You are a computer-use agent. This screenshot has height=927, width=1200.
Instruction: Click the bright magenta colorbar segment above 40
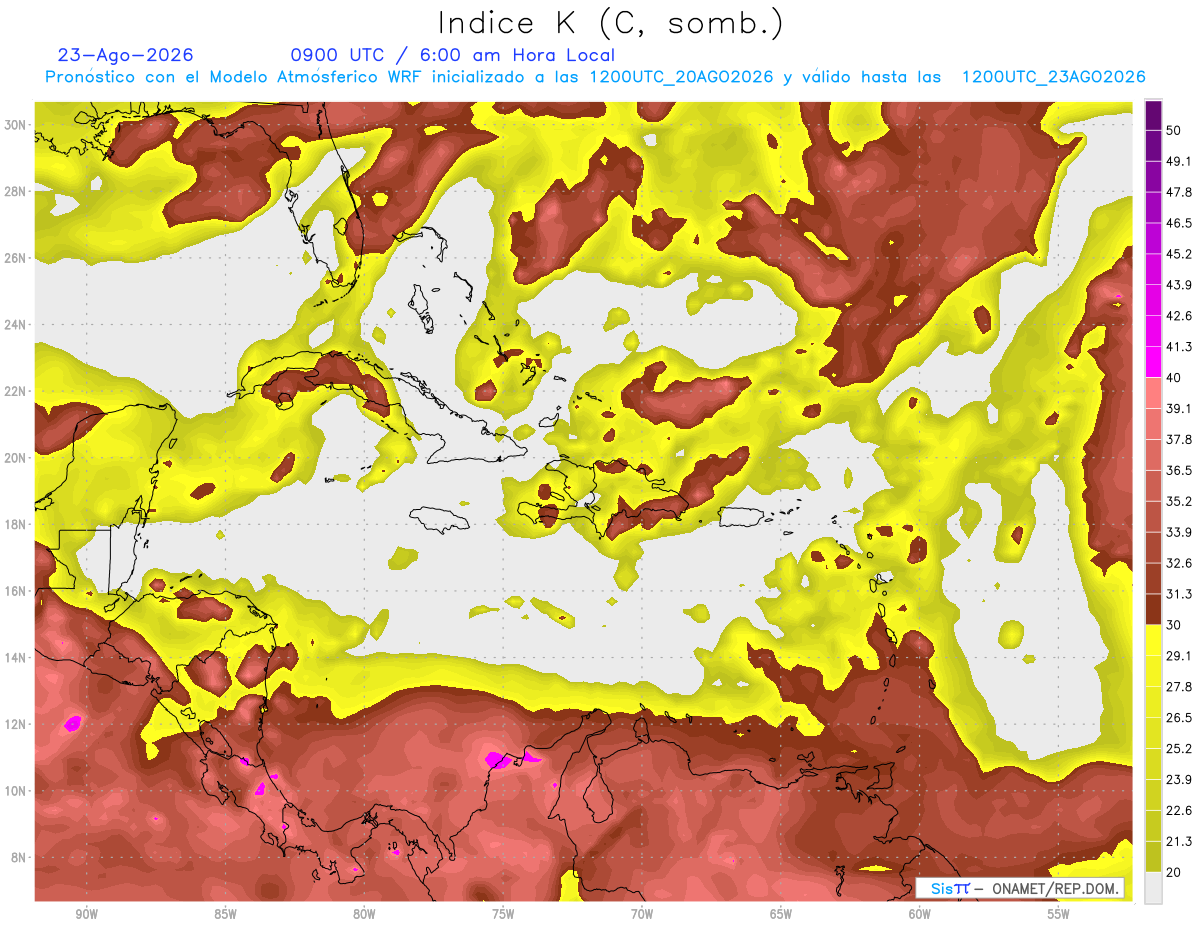[x=1153, y=362]
